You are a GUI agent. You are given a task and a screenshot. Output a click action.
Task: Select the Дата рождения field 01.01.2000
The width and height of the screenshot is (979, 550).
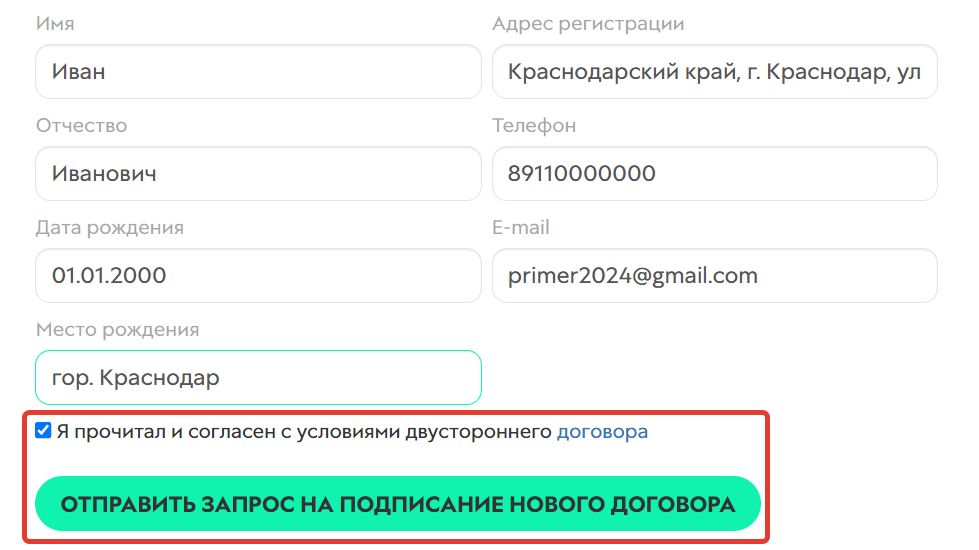[x=258, y=275]
